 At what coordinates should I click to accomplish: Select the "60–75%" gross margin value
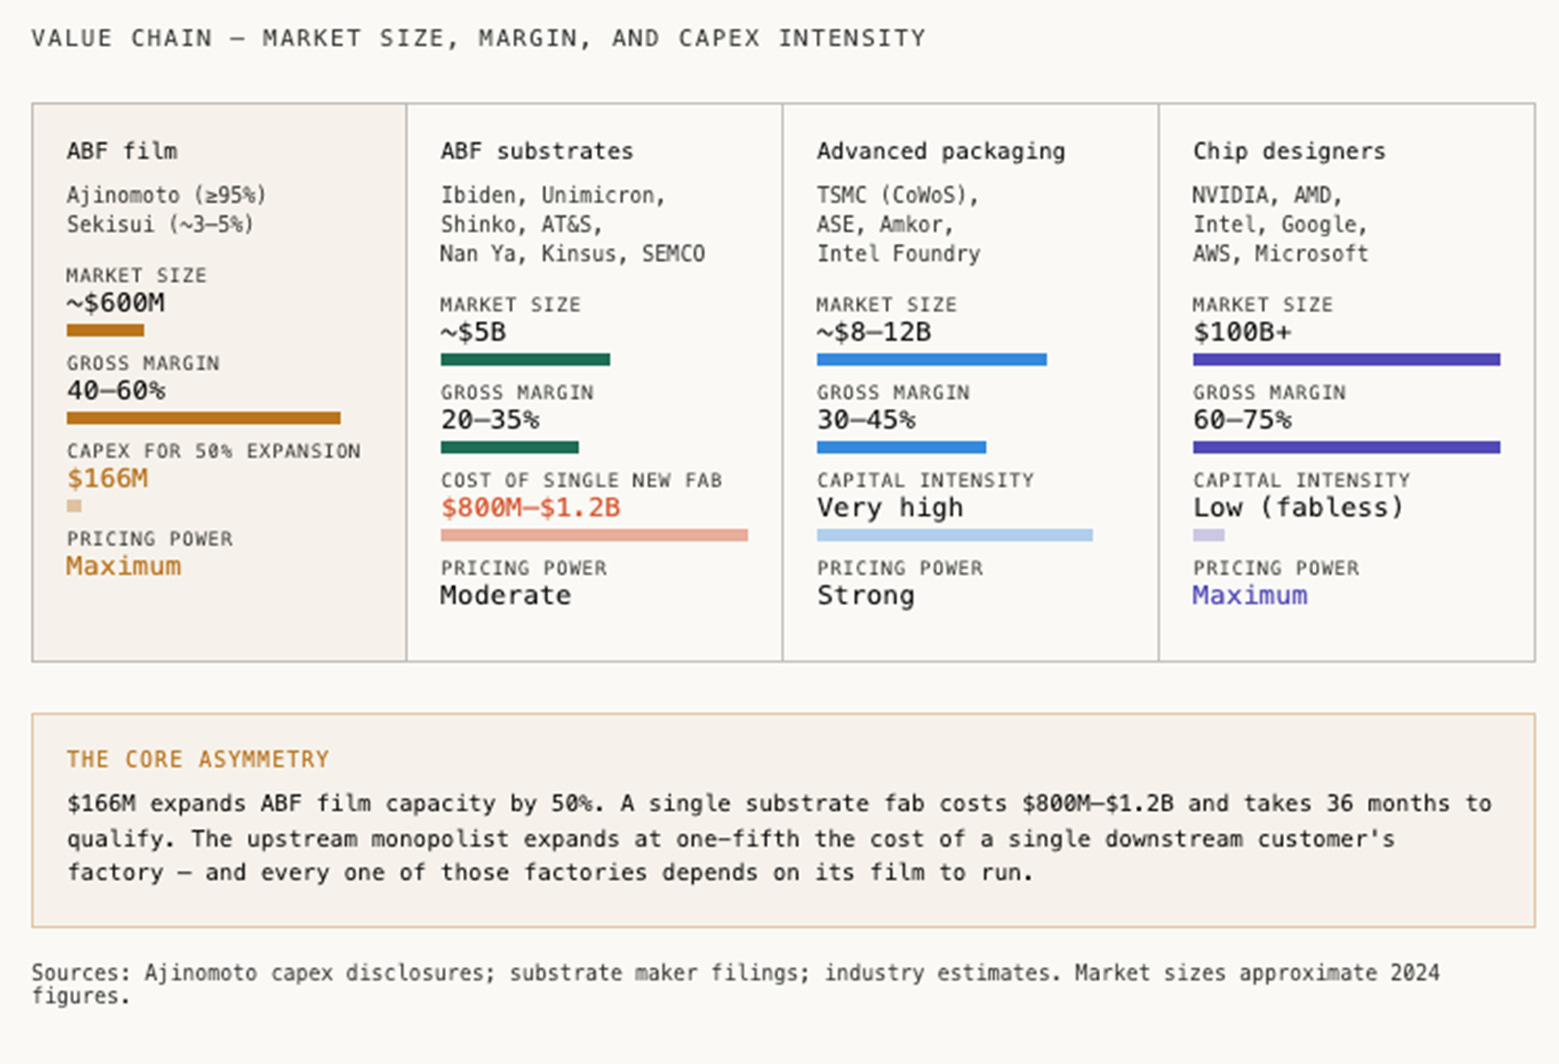(x=1242, y=420)
